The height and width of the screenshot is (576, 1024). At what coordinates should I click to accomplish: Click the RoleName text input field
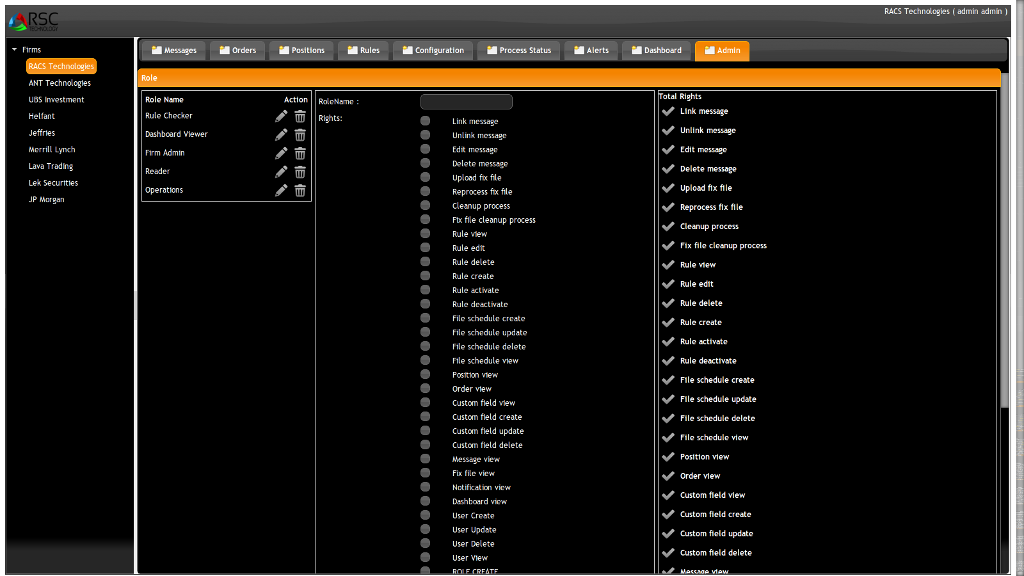466,102
